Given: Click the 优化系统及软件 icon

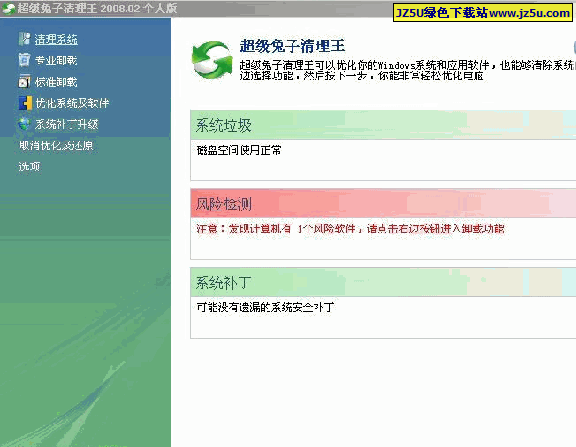Looking at the screenshot, I should tap(25, 103).
